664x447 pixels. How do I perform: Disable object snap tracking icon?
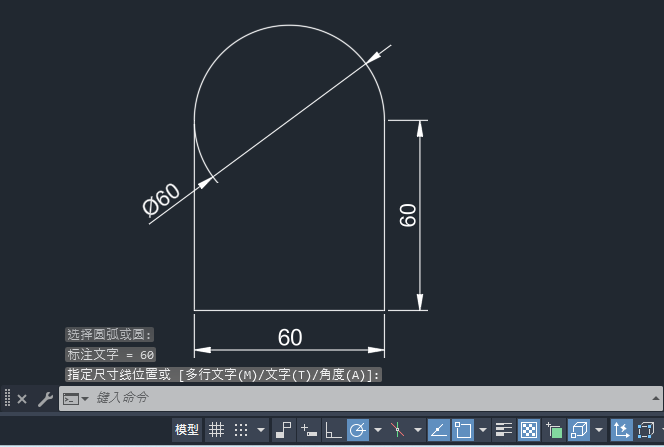439,430
